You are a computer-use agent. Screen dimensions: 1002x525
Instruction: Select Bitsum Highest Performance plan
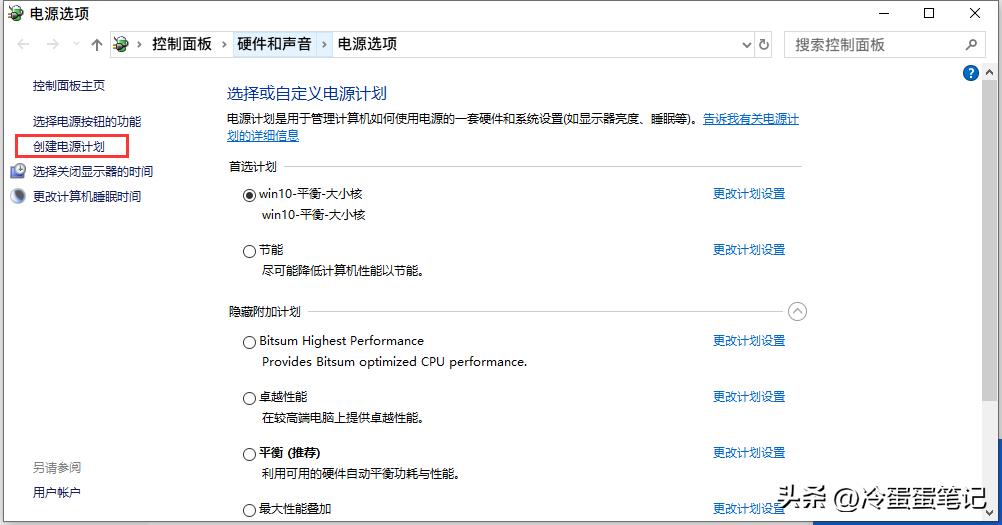pos(249,342)
